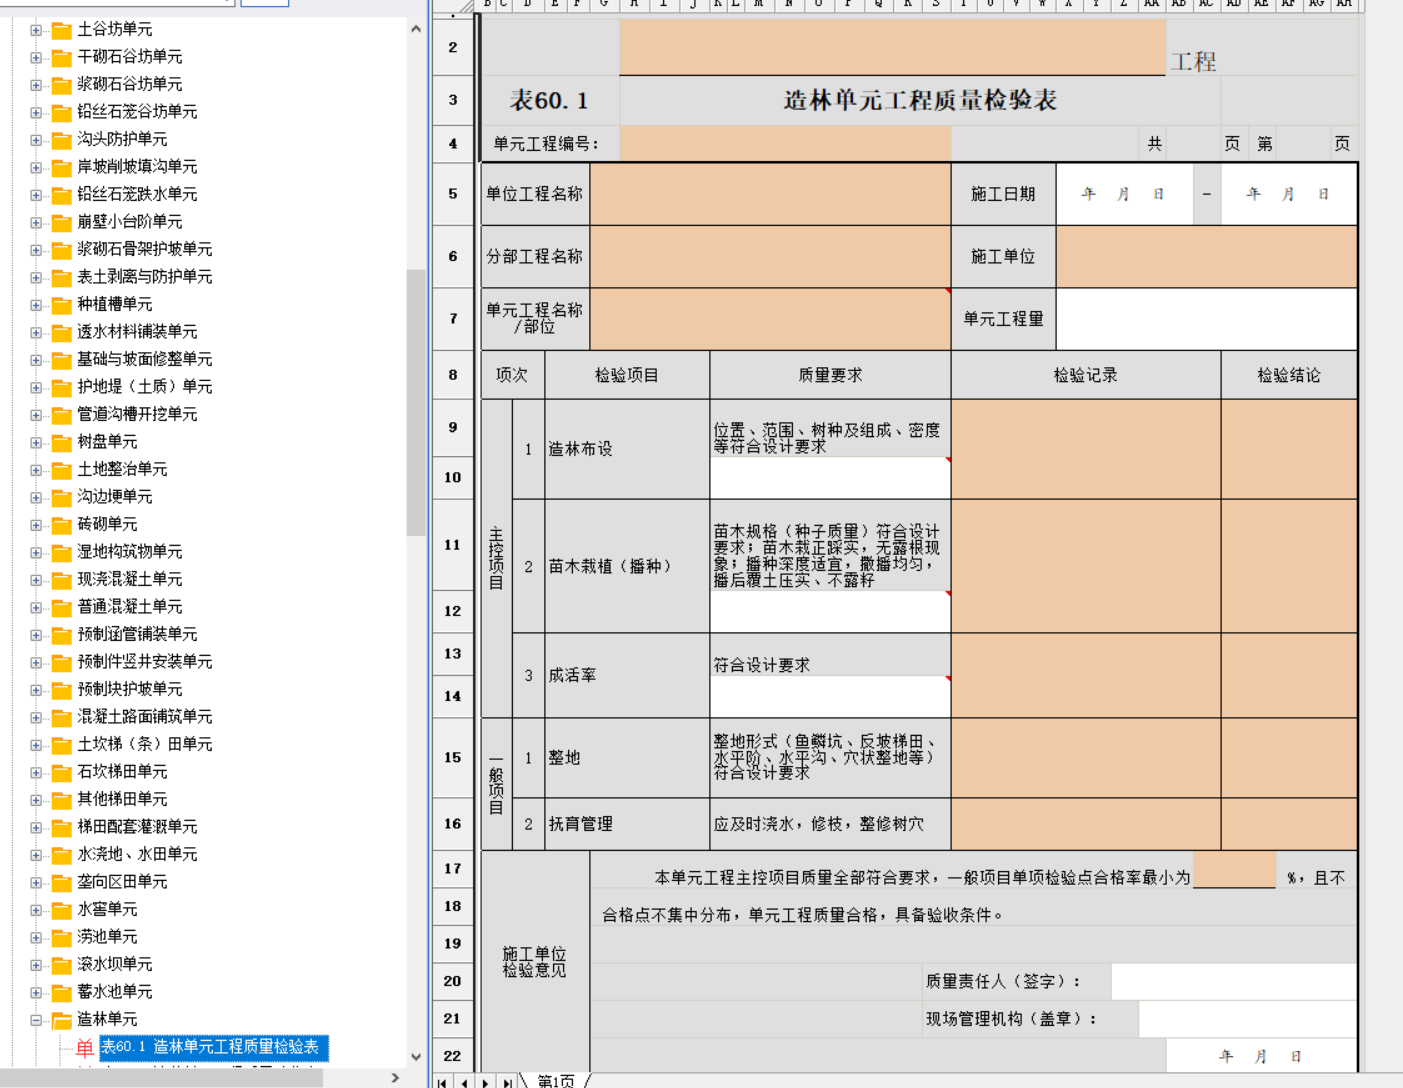
Task: Click the 施工单位 orange input cell
Action: tap(1206, 257)
